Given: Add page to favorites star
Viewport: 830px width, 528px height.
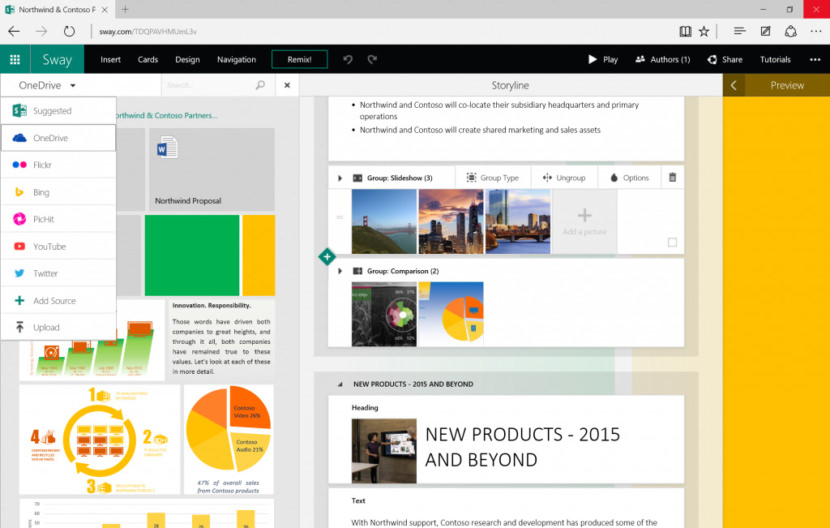Looking at the screenshot, I should click(703, 31).
